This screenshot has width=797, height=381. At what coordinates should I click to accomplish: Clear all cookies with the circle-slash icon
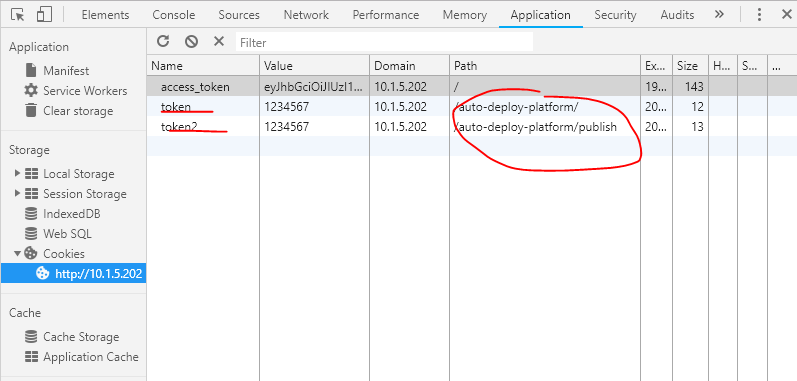pos(191,42)
